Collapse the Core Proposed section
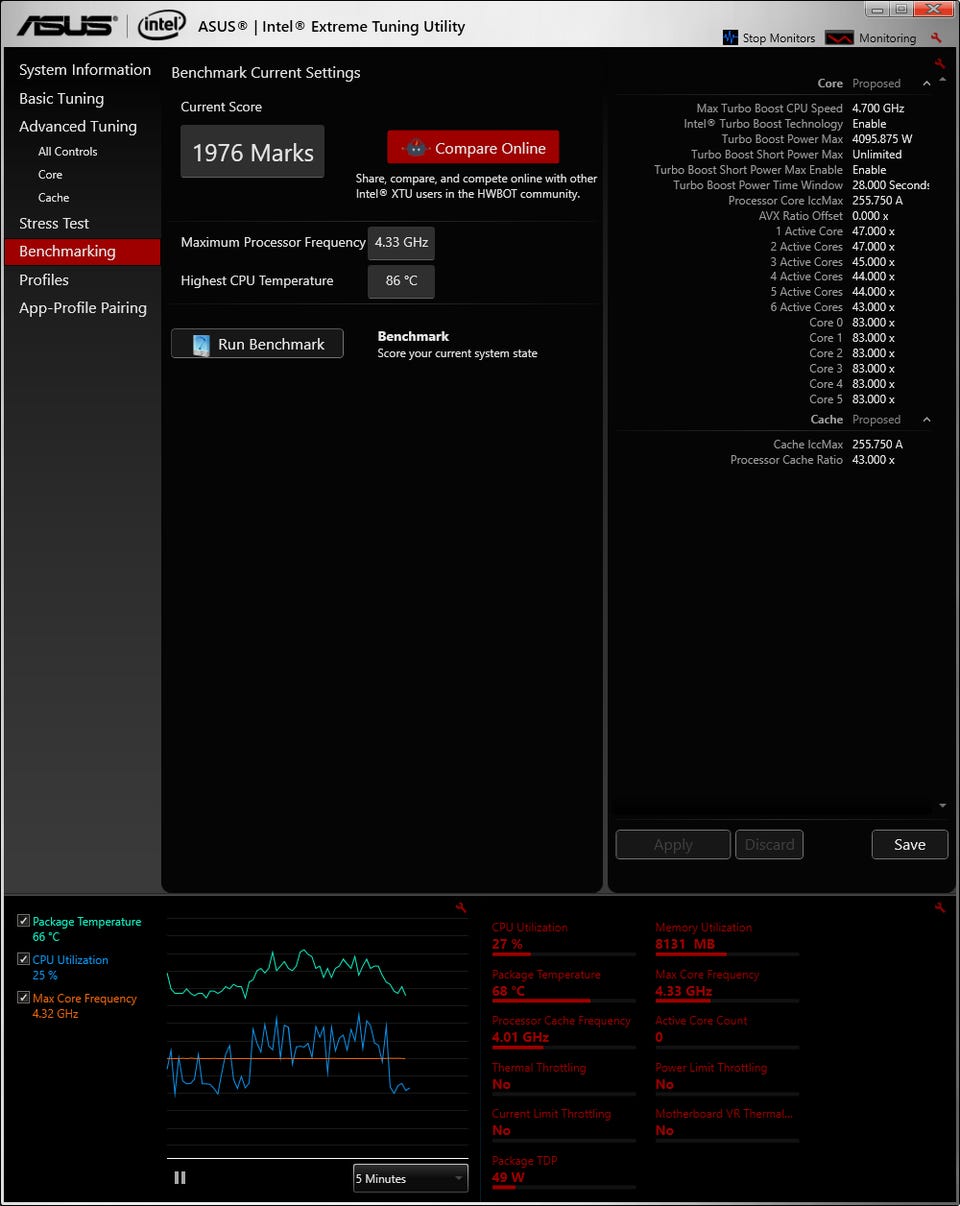 [926, 84]
